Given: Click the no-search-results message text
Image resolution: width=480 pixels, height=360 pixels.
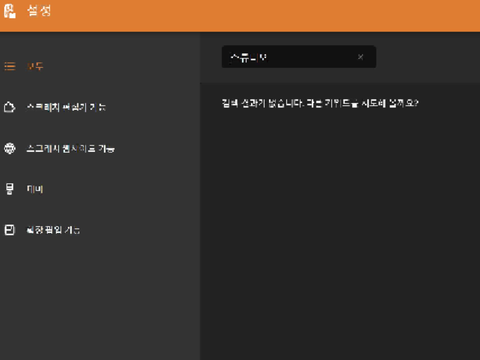Looking at the screenshot, I should [320, 103].
